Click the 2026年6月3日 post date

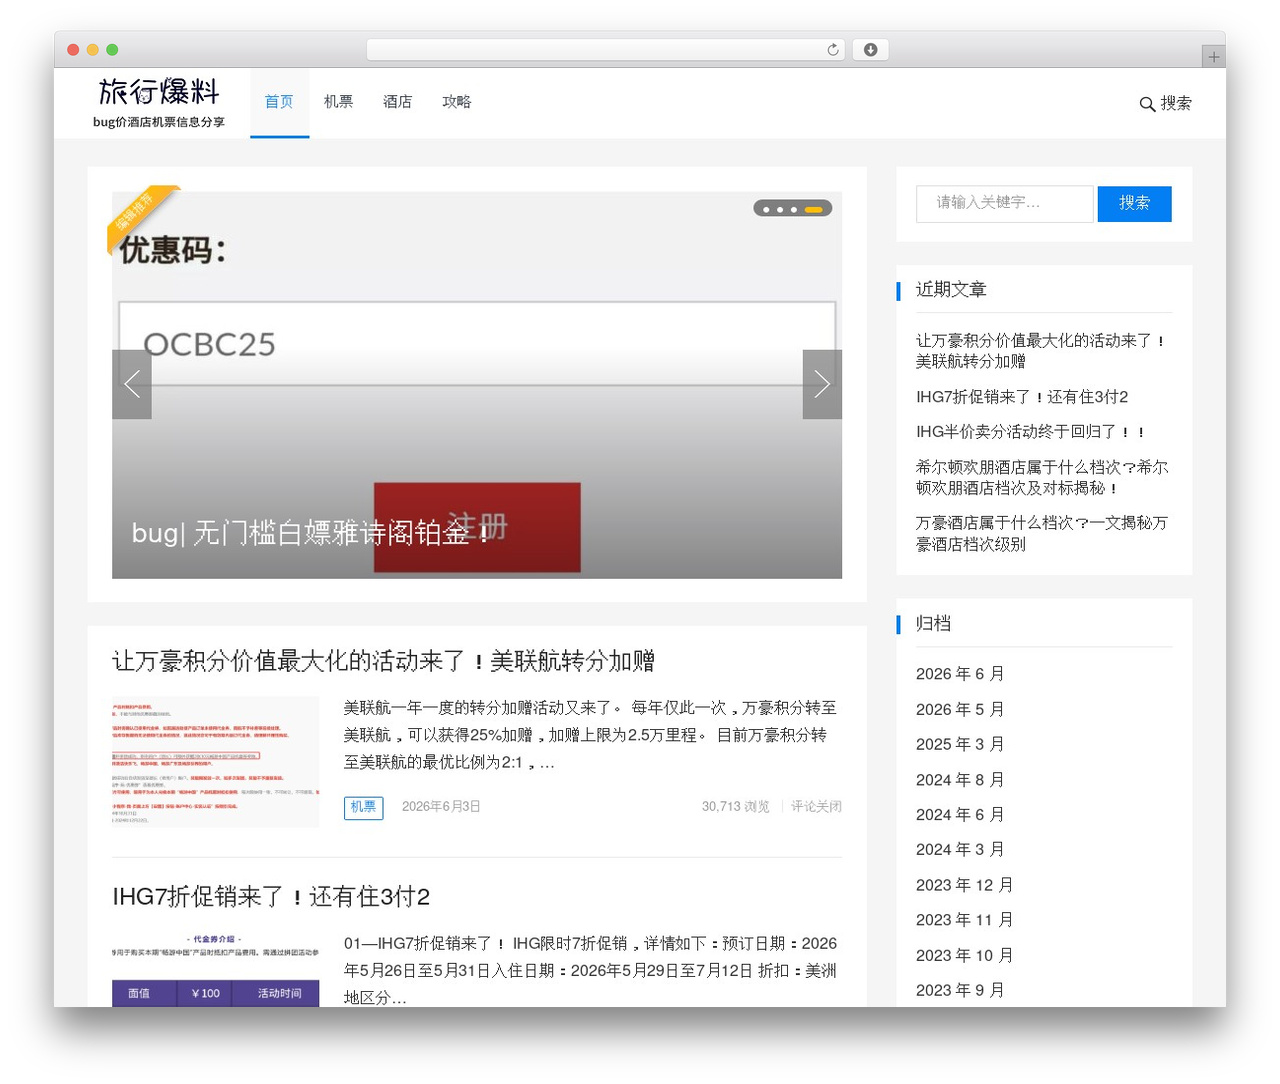[x=441, y=807]
